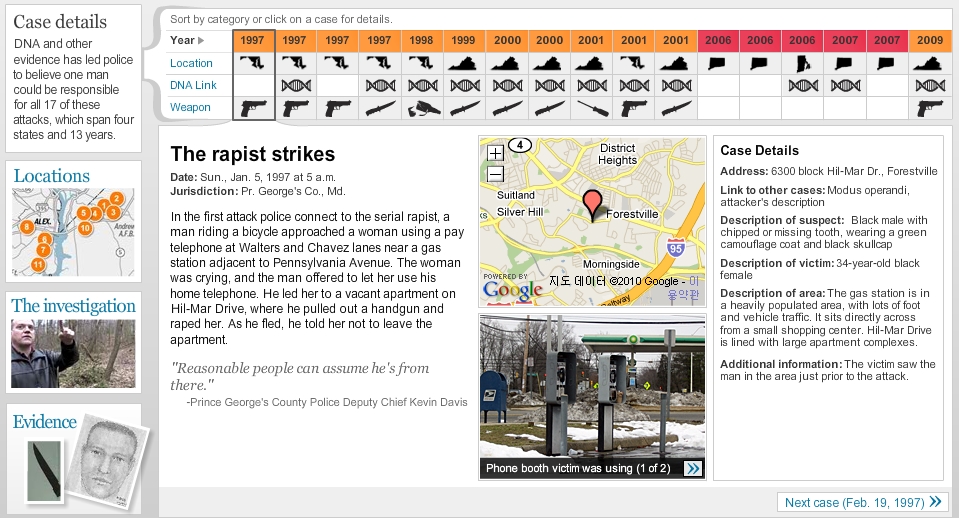Click orange marker 7 on Locations map
959x518 pixels.
pyautogui.click(x=43, y=250)
